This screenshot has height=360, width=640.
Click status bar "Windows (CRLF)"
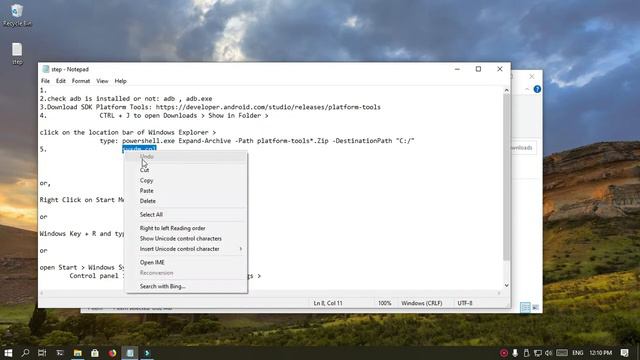[x=422, y=303]
